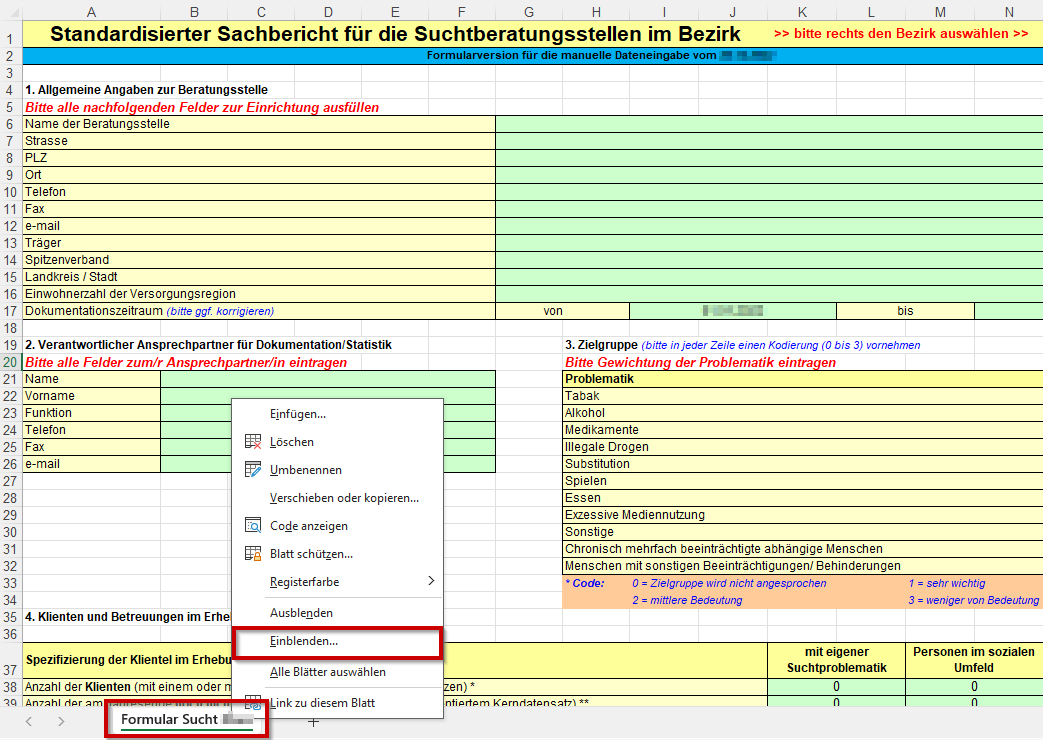Choose Verschieben oder kopieren... menu entry
The width and height of the screenshot is (1043, 740).
344,498
